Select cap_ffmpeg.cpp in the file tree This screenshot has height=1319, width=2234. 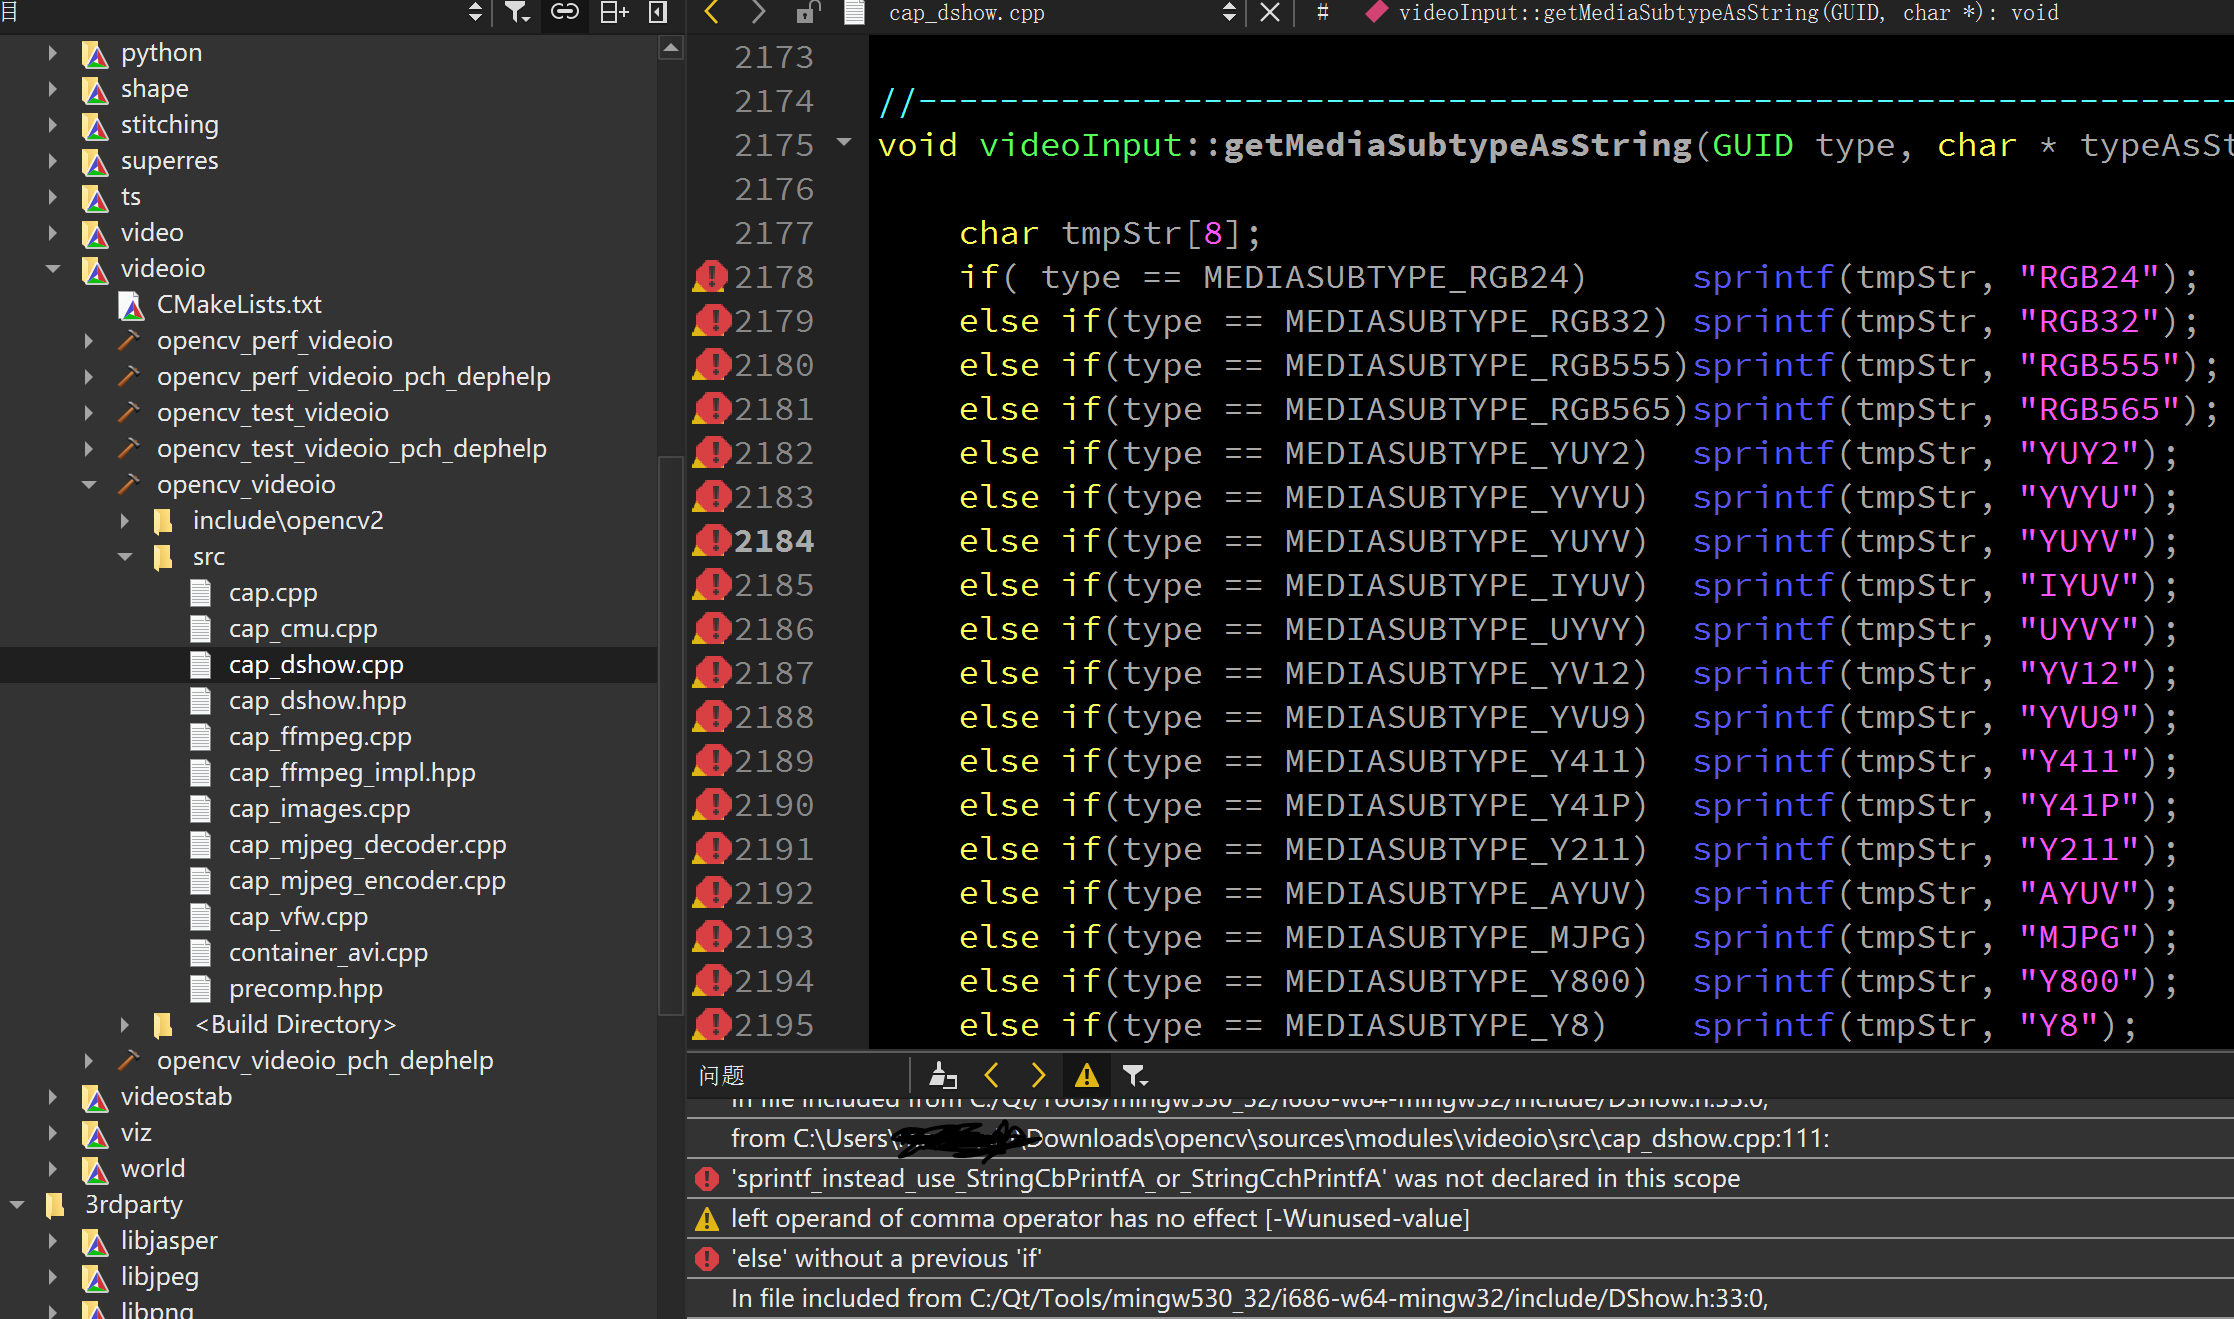tap(320, 736)
